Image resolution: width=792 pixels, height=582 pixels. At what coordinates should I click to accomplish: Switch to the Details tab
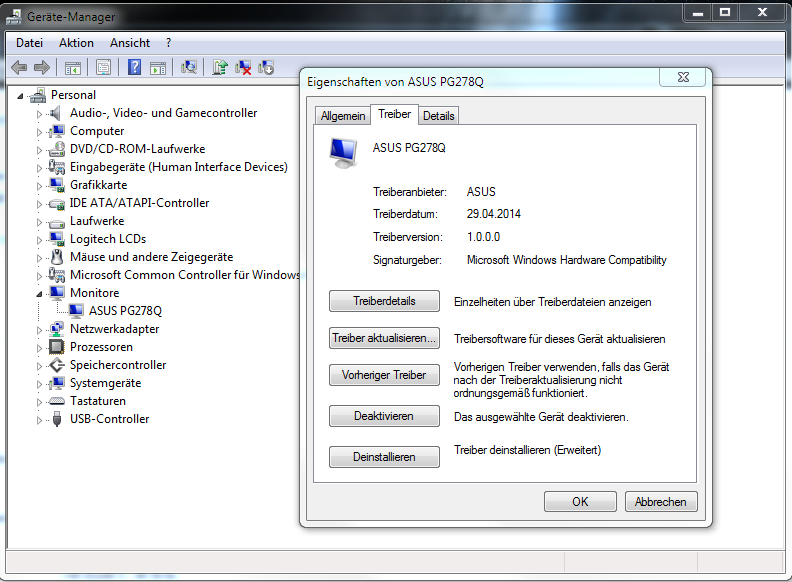[438, 116]
